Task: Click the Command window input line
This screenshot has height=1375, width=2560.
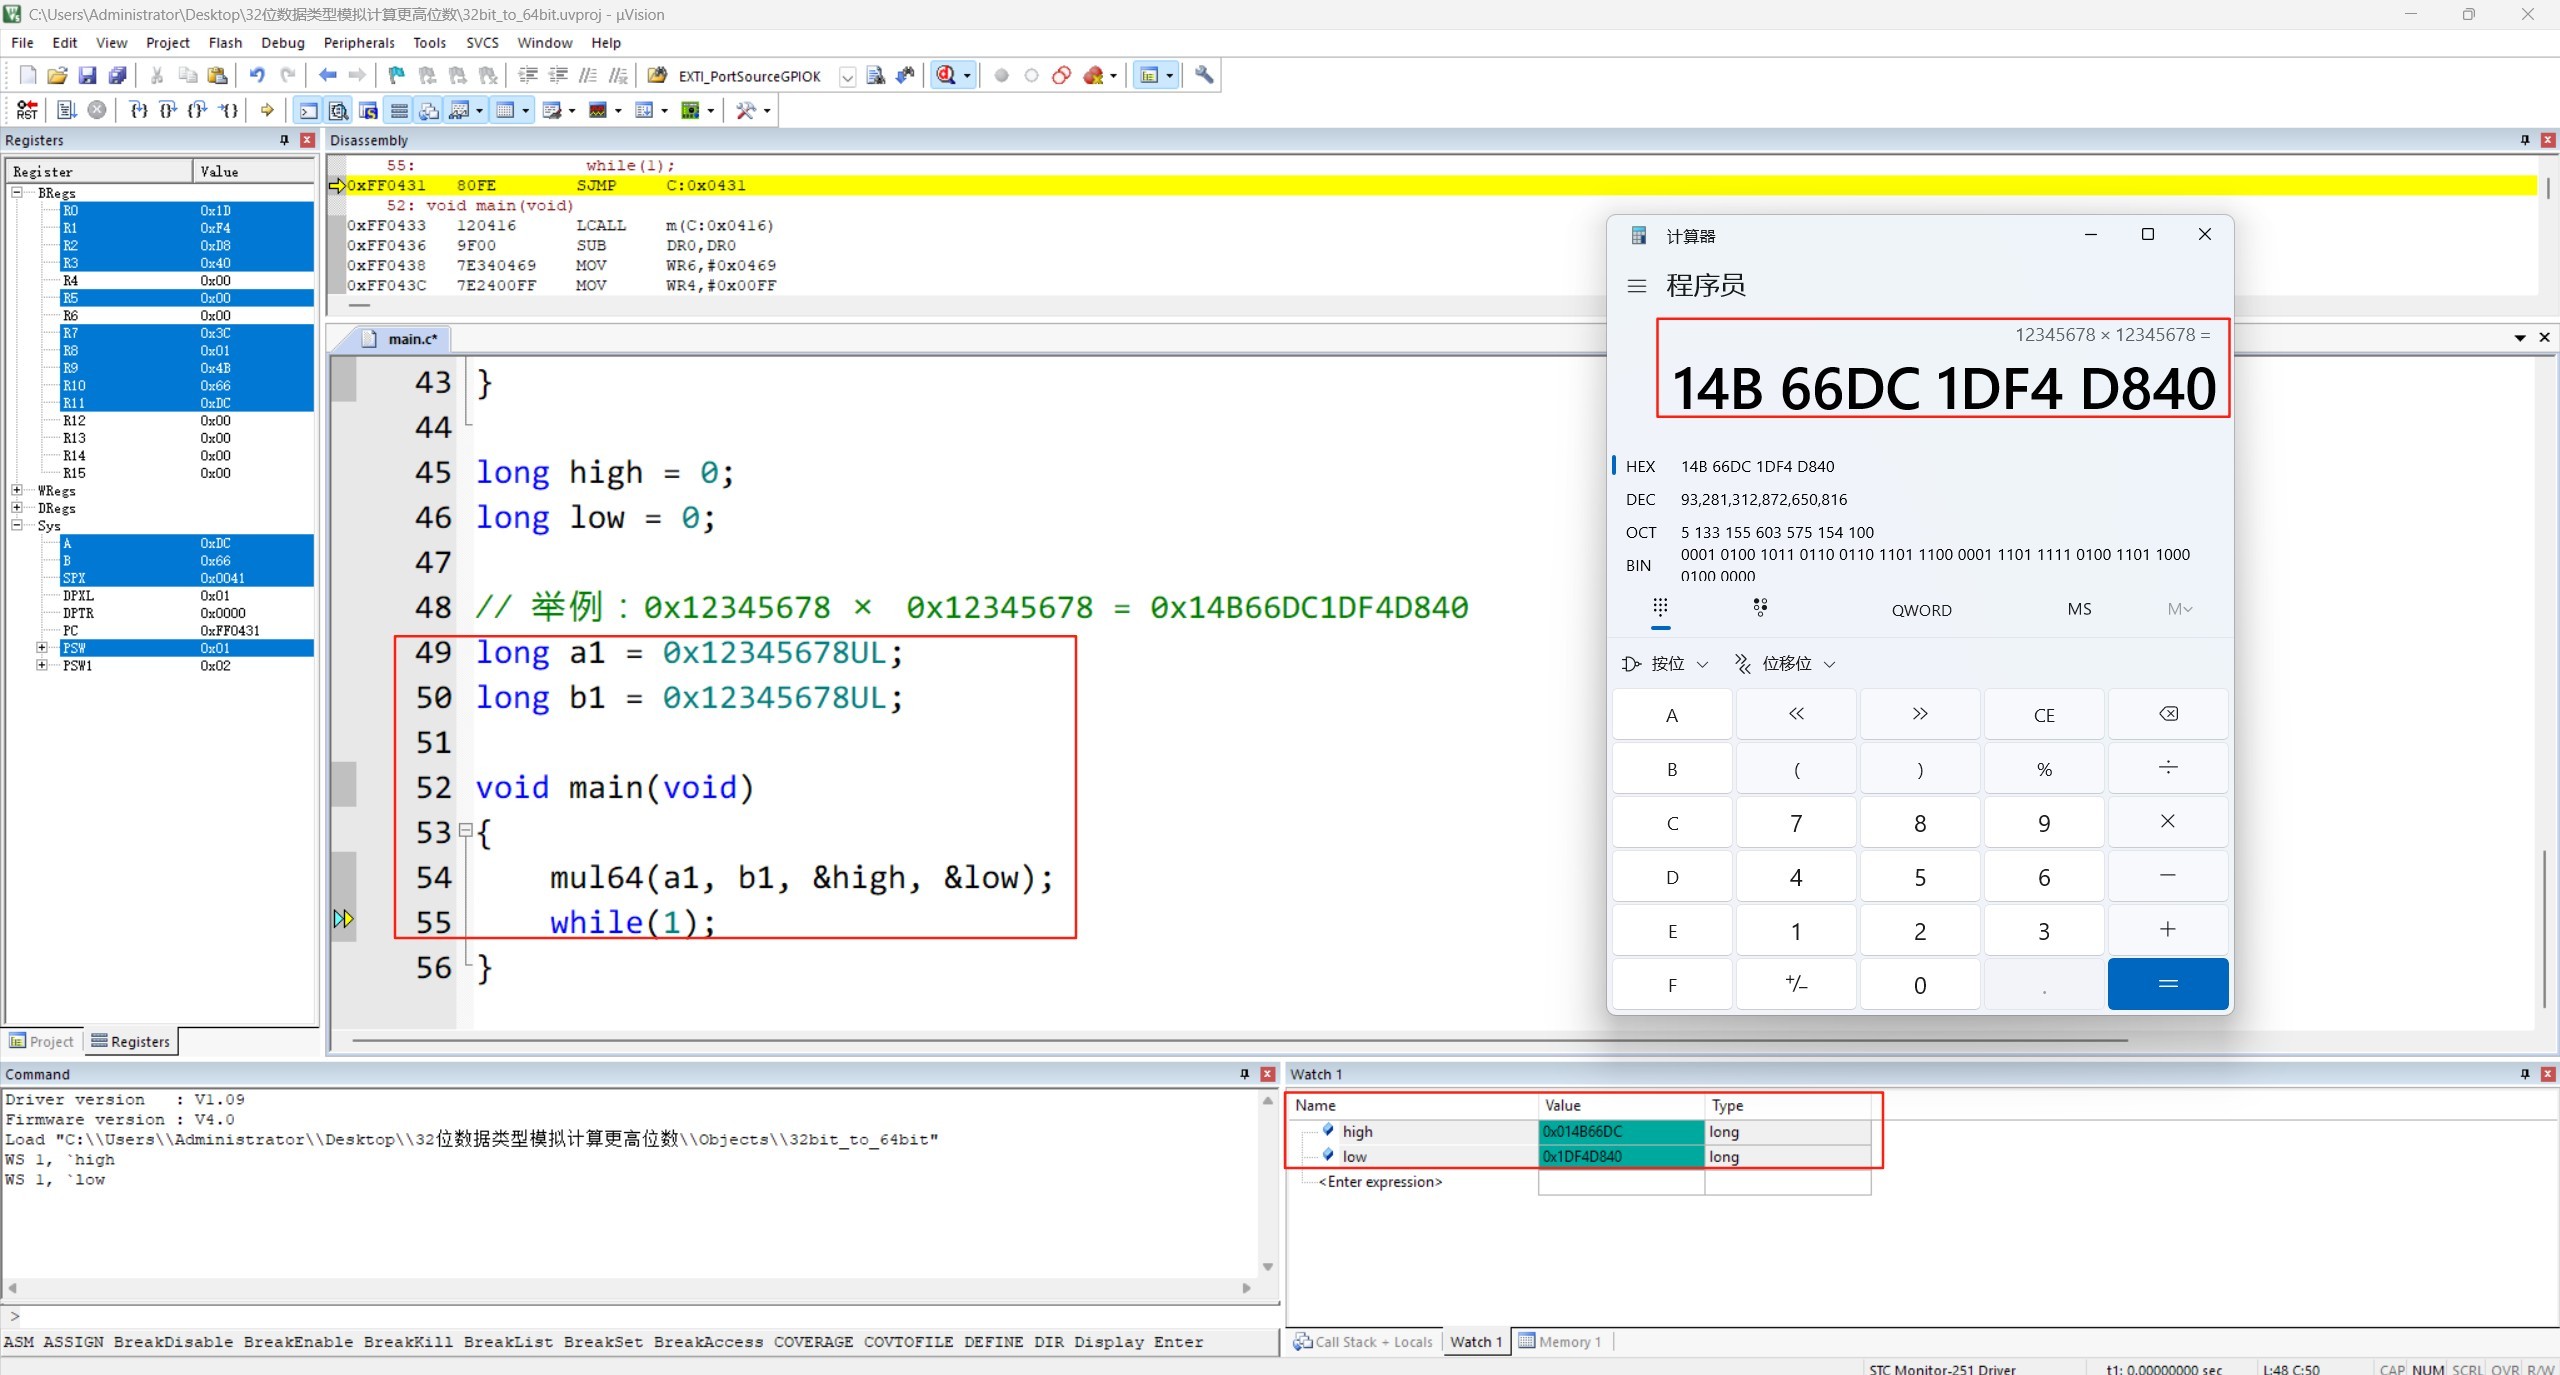Action: pos(640,1316)
